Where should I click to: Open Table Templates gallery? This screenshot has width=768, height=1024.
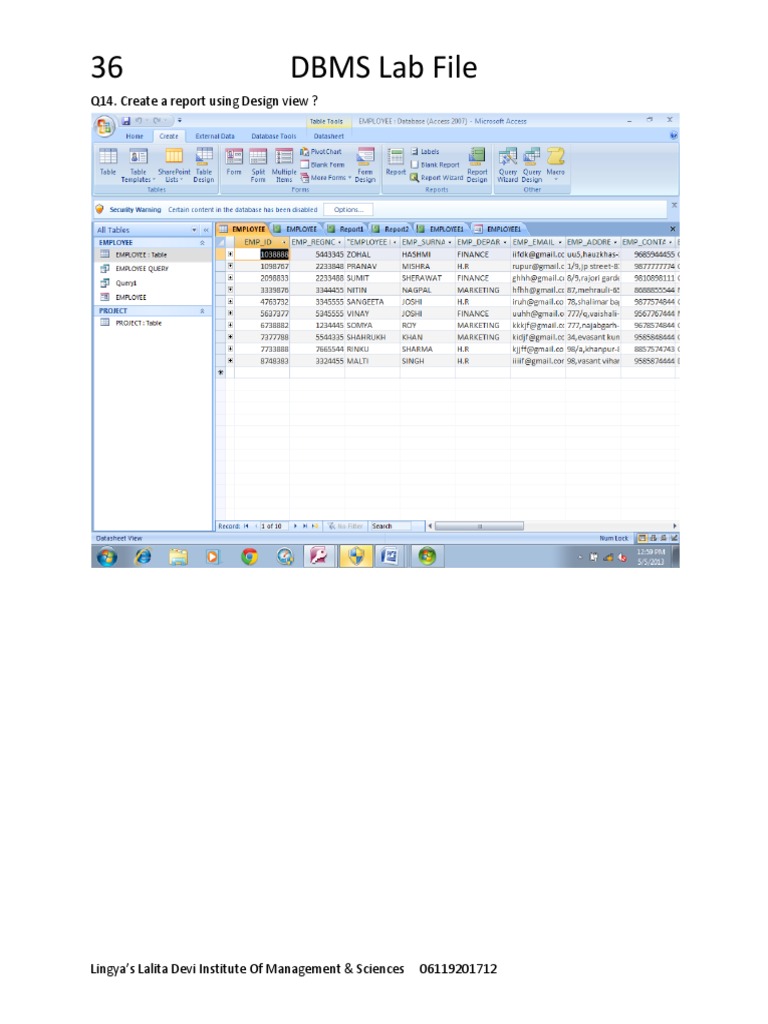tap(138, 165)
